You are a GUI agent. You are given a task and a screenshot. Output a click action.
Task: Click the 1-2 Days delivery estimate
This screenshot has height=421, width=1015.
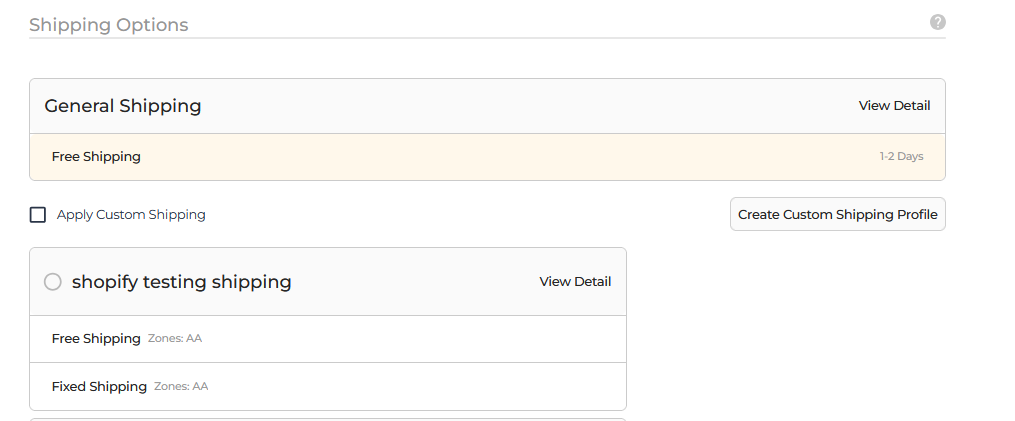901,157
